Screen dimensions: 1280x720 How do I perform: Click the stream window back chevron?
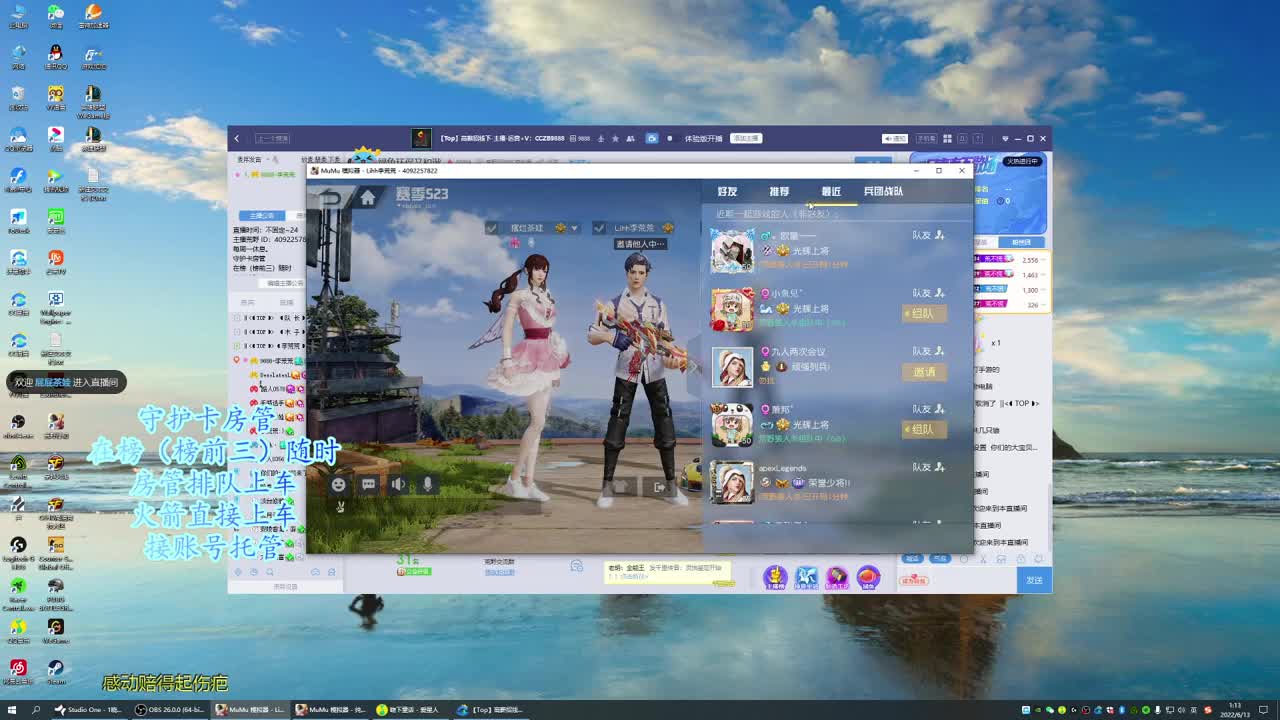(x=237, y=139)
